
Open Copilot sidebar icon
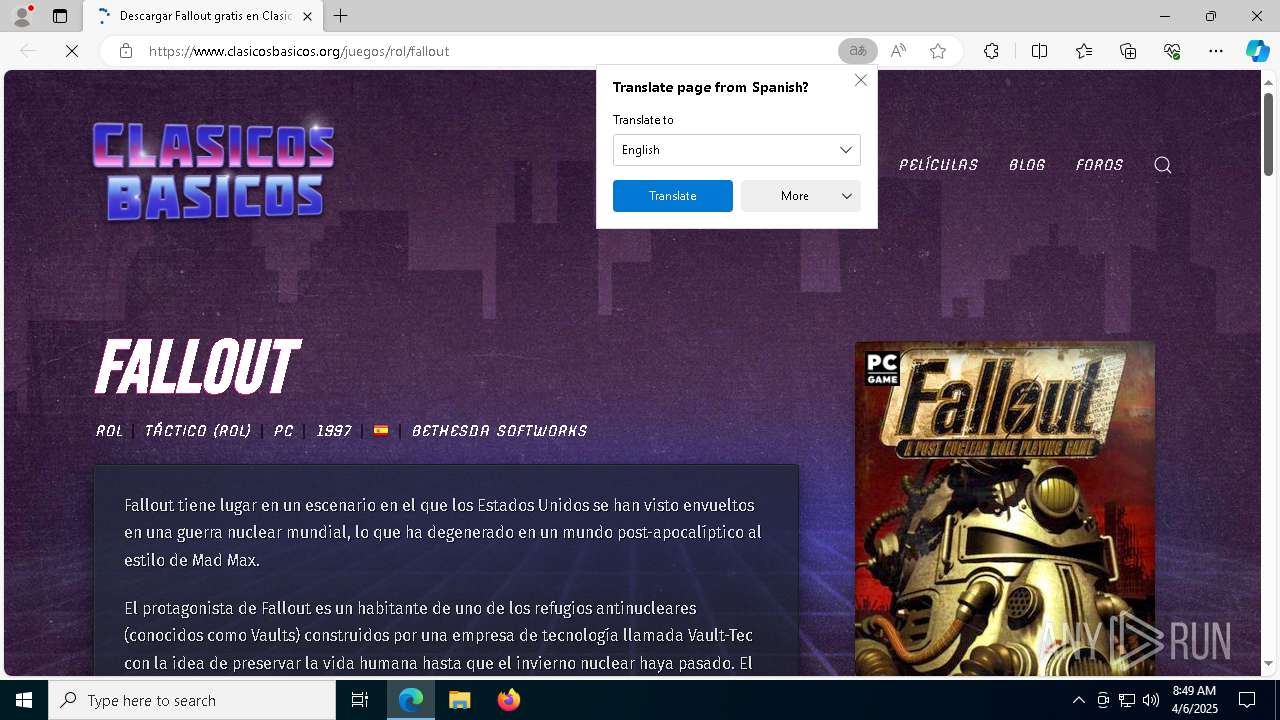pyautogui.click(x=1257, y=51)
